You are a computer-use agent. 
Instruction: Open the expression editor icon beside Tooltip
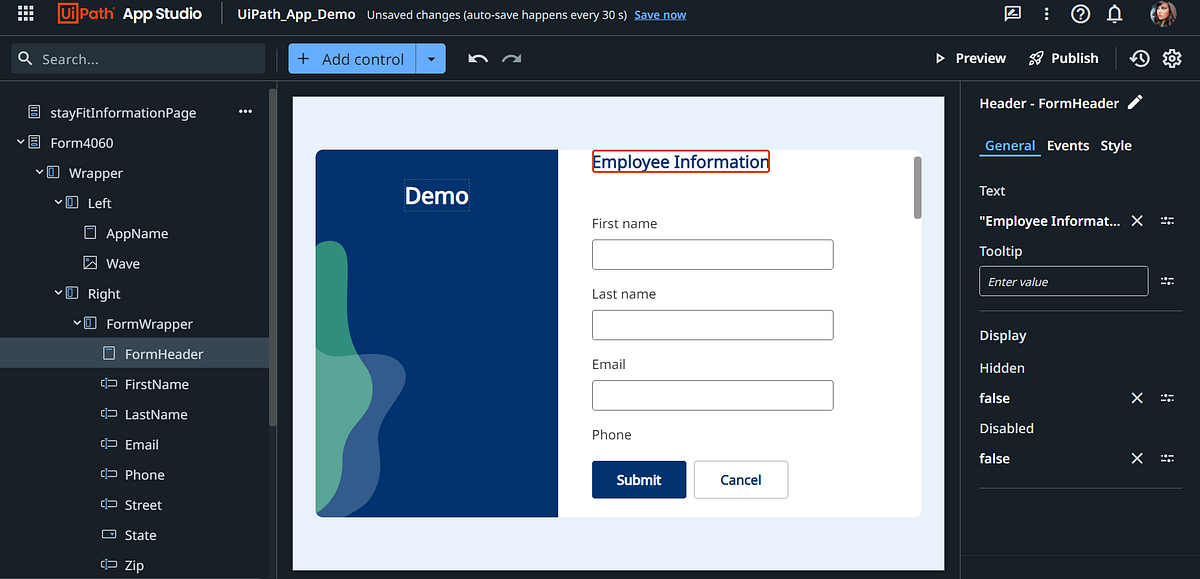click(x=1167, y=281)
